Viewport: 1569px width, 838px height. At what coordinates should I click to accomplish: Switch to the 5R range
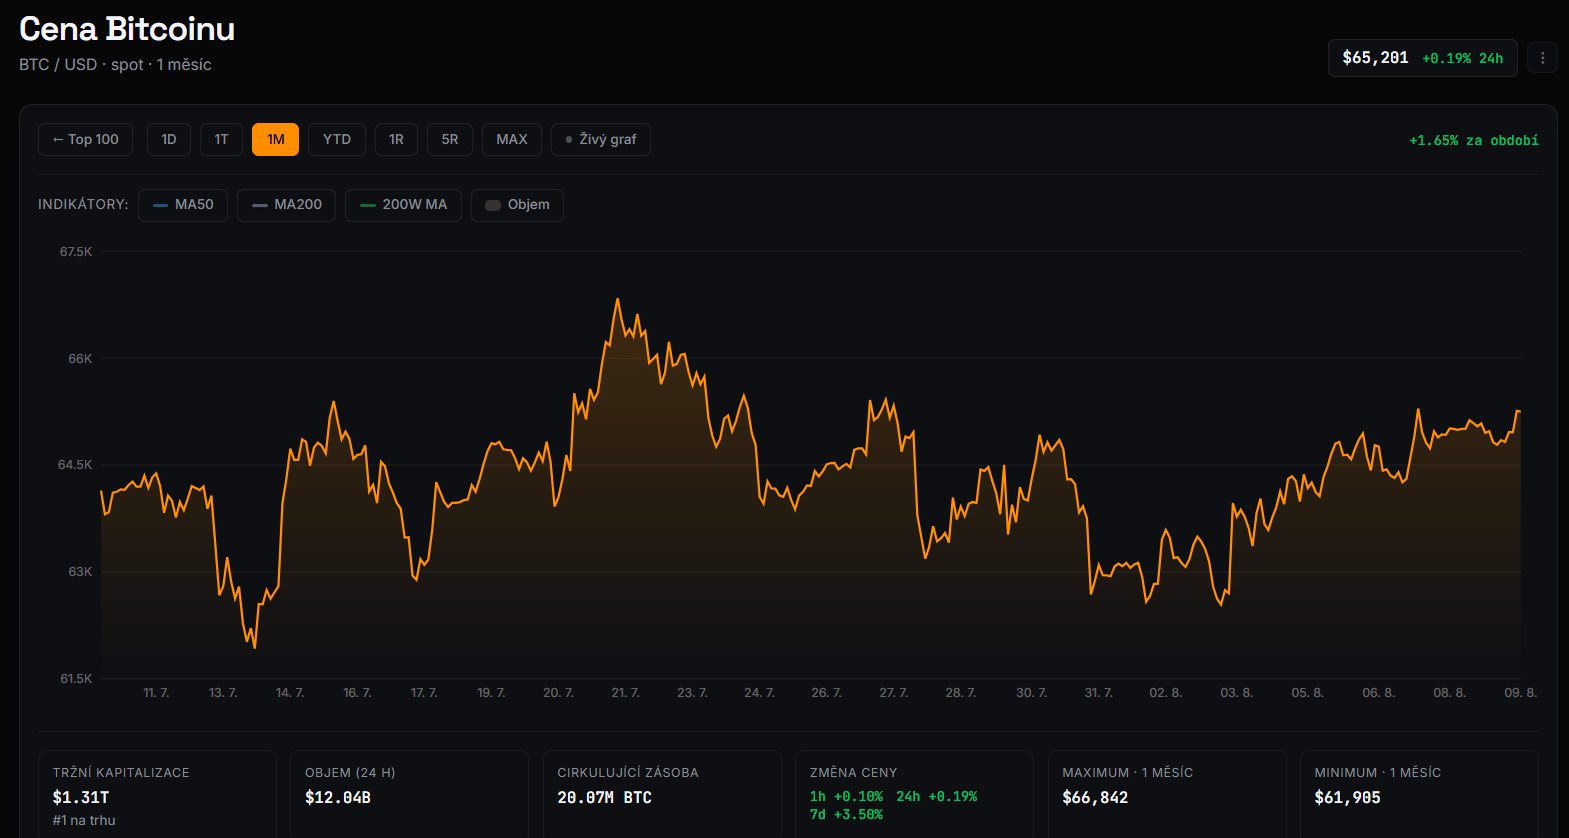point(450,140)
